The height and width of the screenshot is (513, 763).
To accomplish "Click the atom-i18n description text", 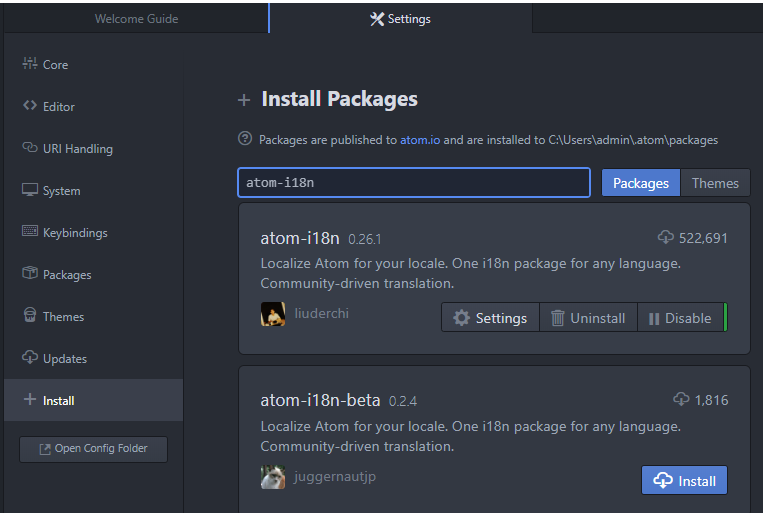I will (x=470, y=273).
